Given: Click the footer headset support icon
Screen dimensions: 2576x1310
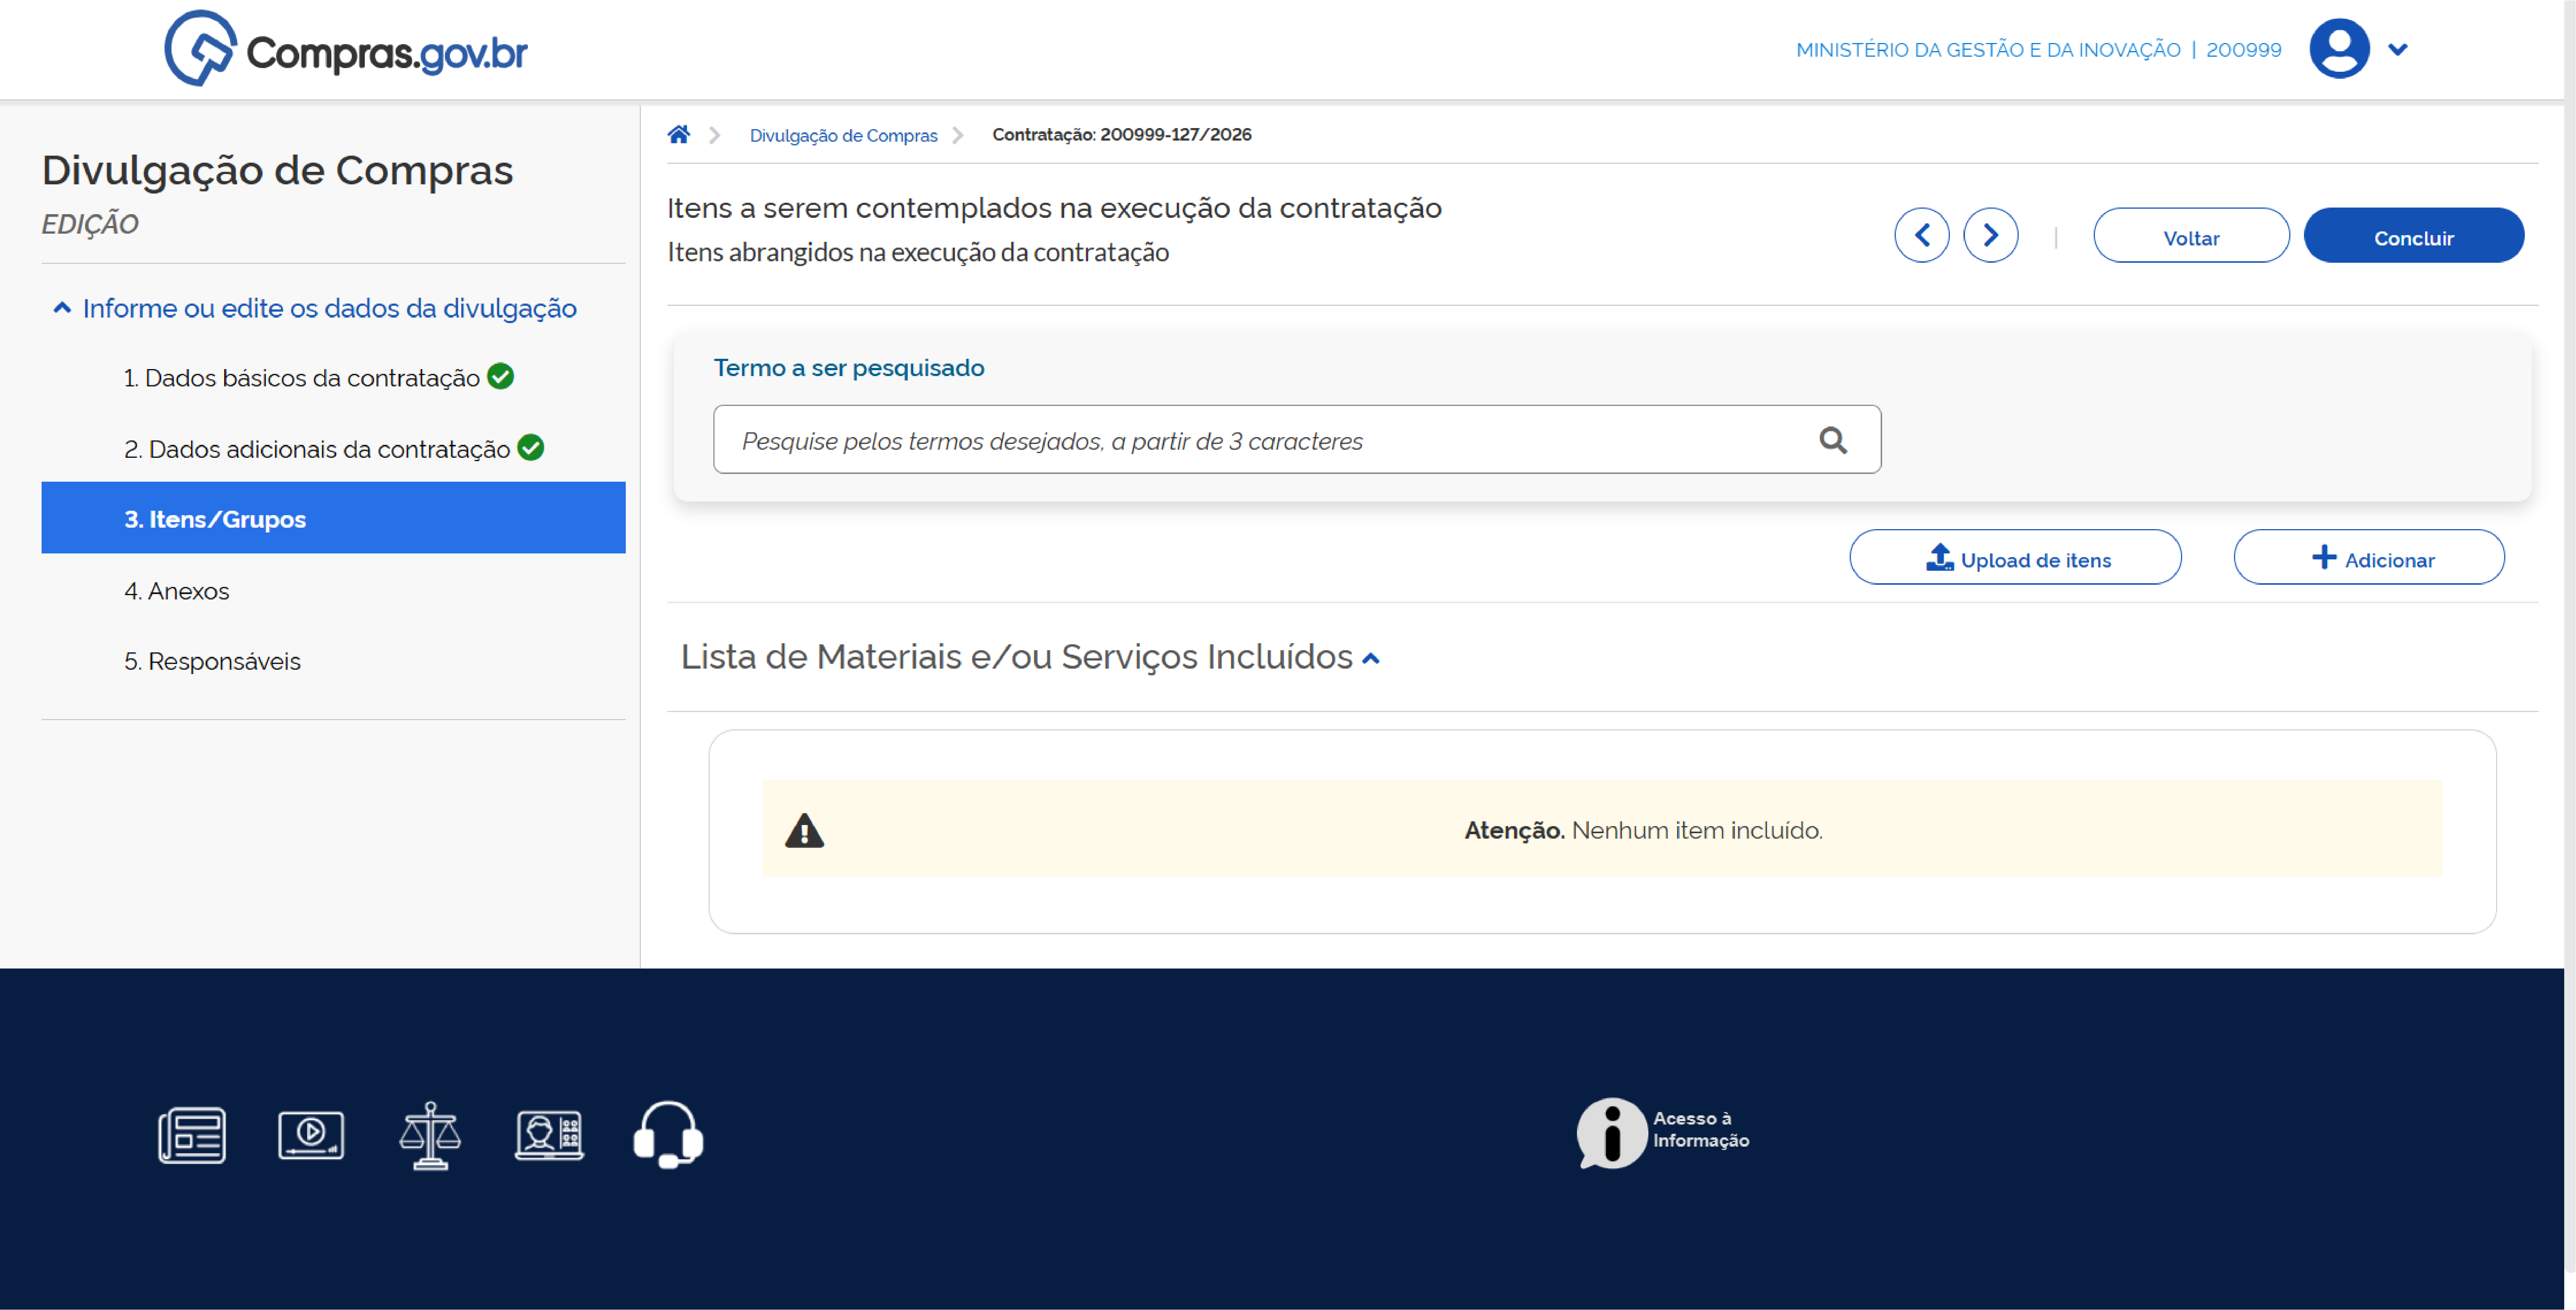Looking at the screenshot, I should pyautogui.click(x=668, y=1135).
